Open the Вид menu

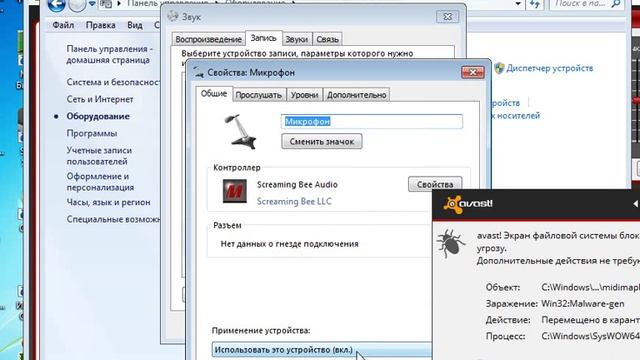[x=135, y=25]
